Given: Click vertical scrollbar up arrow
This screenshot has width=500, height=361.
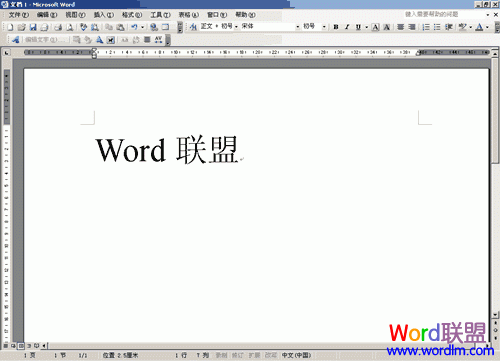Looking at the screenshot, I should (495, 53).
